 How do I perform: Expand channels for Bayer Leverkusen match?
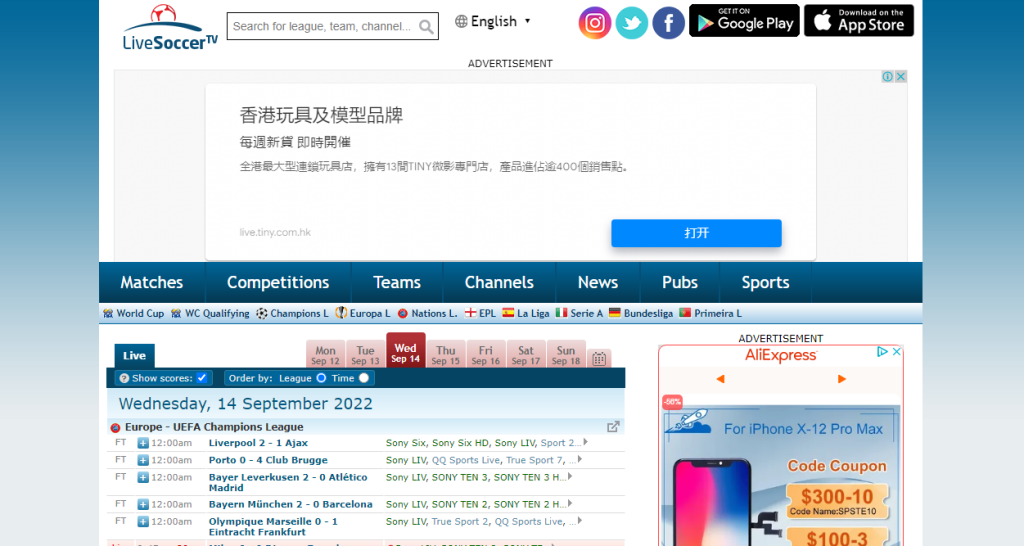pyautogui.click(x=570, y=477)
